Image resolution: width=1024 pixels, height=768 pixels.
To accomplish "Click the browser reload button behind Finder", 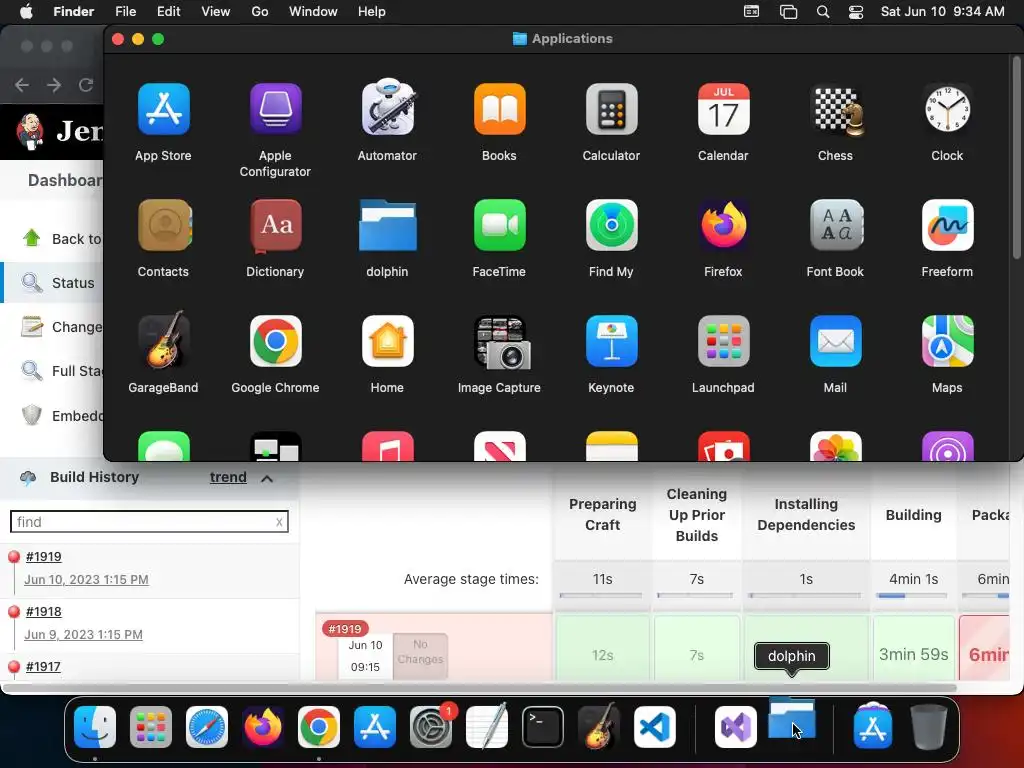I will pos(86,85).
